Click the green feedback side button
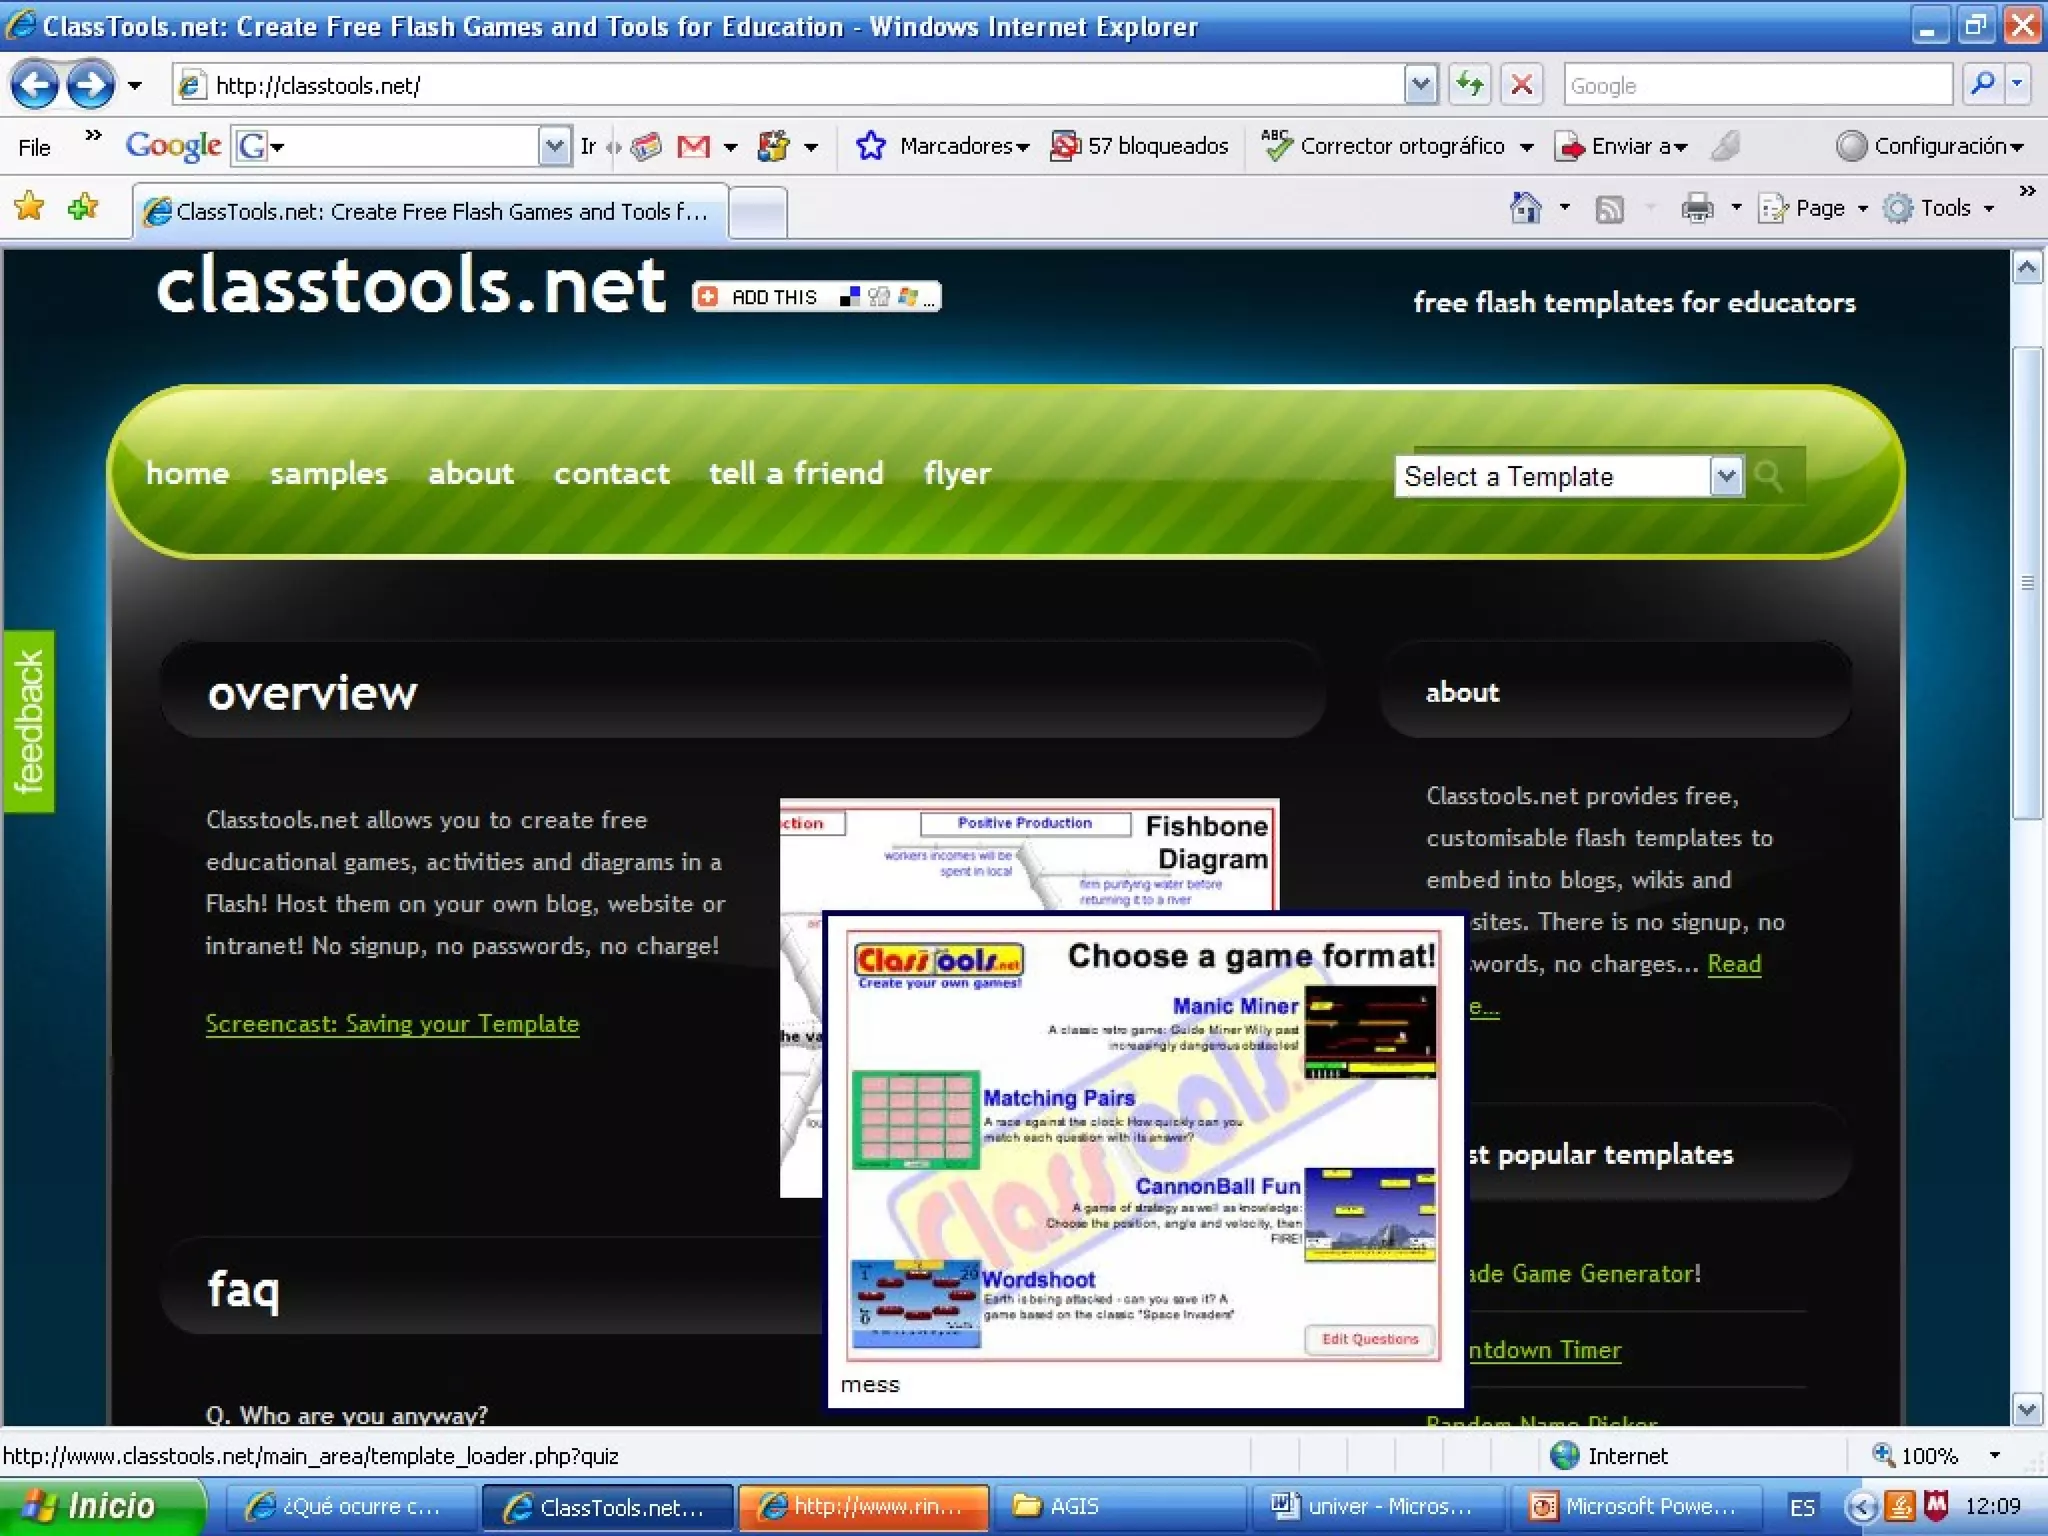The image size is (2048, 1536). coord(29,721)
